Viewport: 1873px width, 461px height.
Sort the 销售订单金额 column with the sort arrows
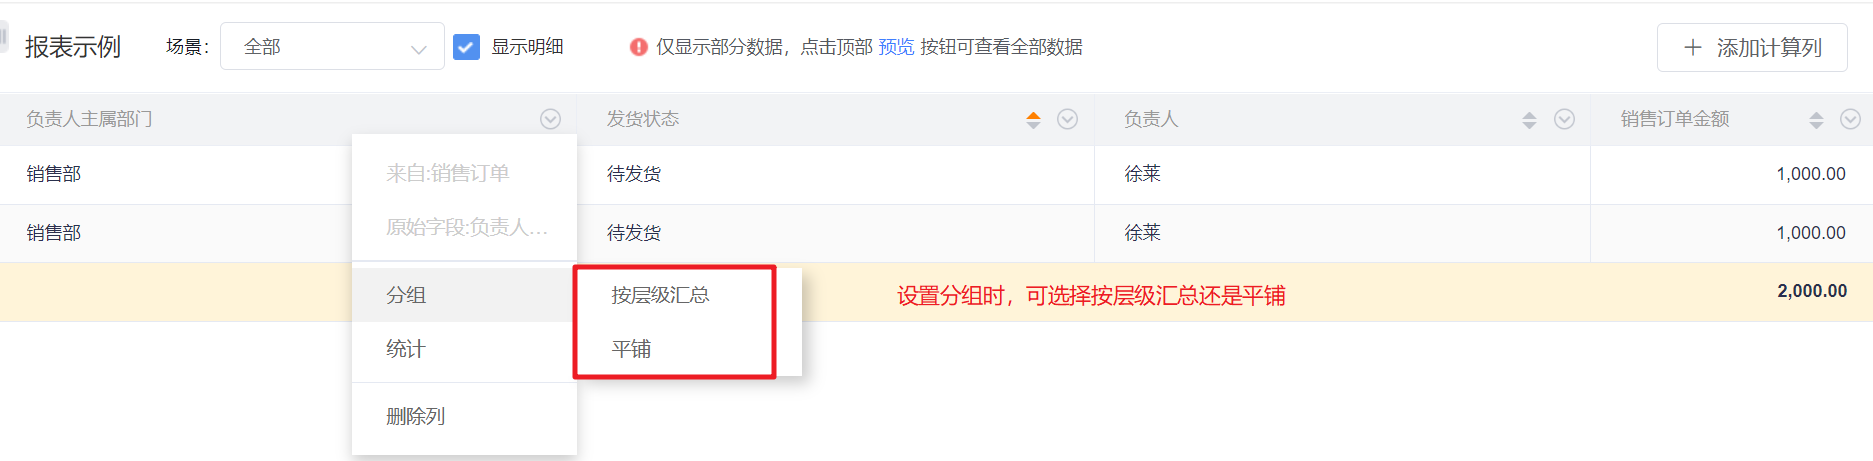(x=1816, y=120)
